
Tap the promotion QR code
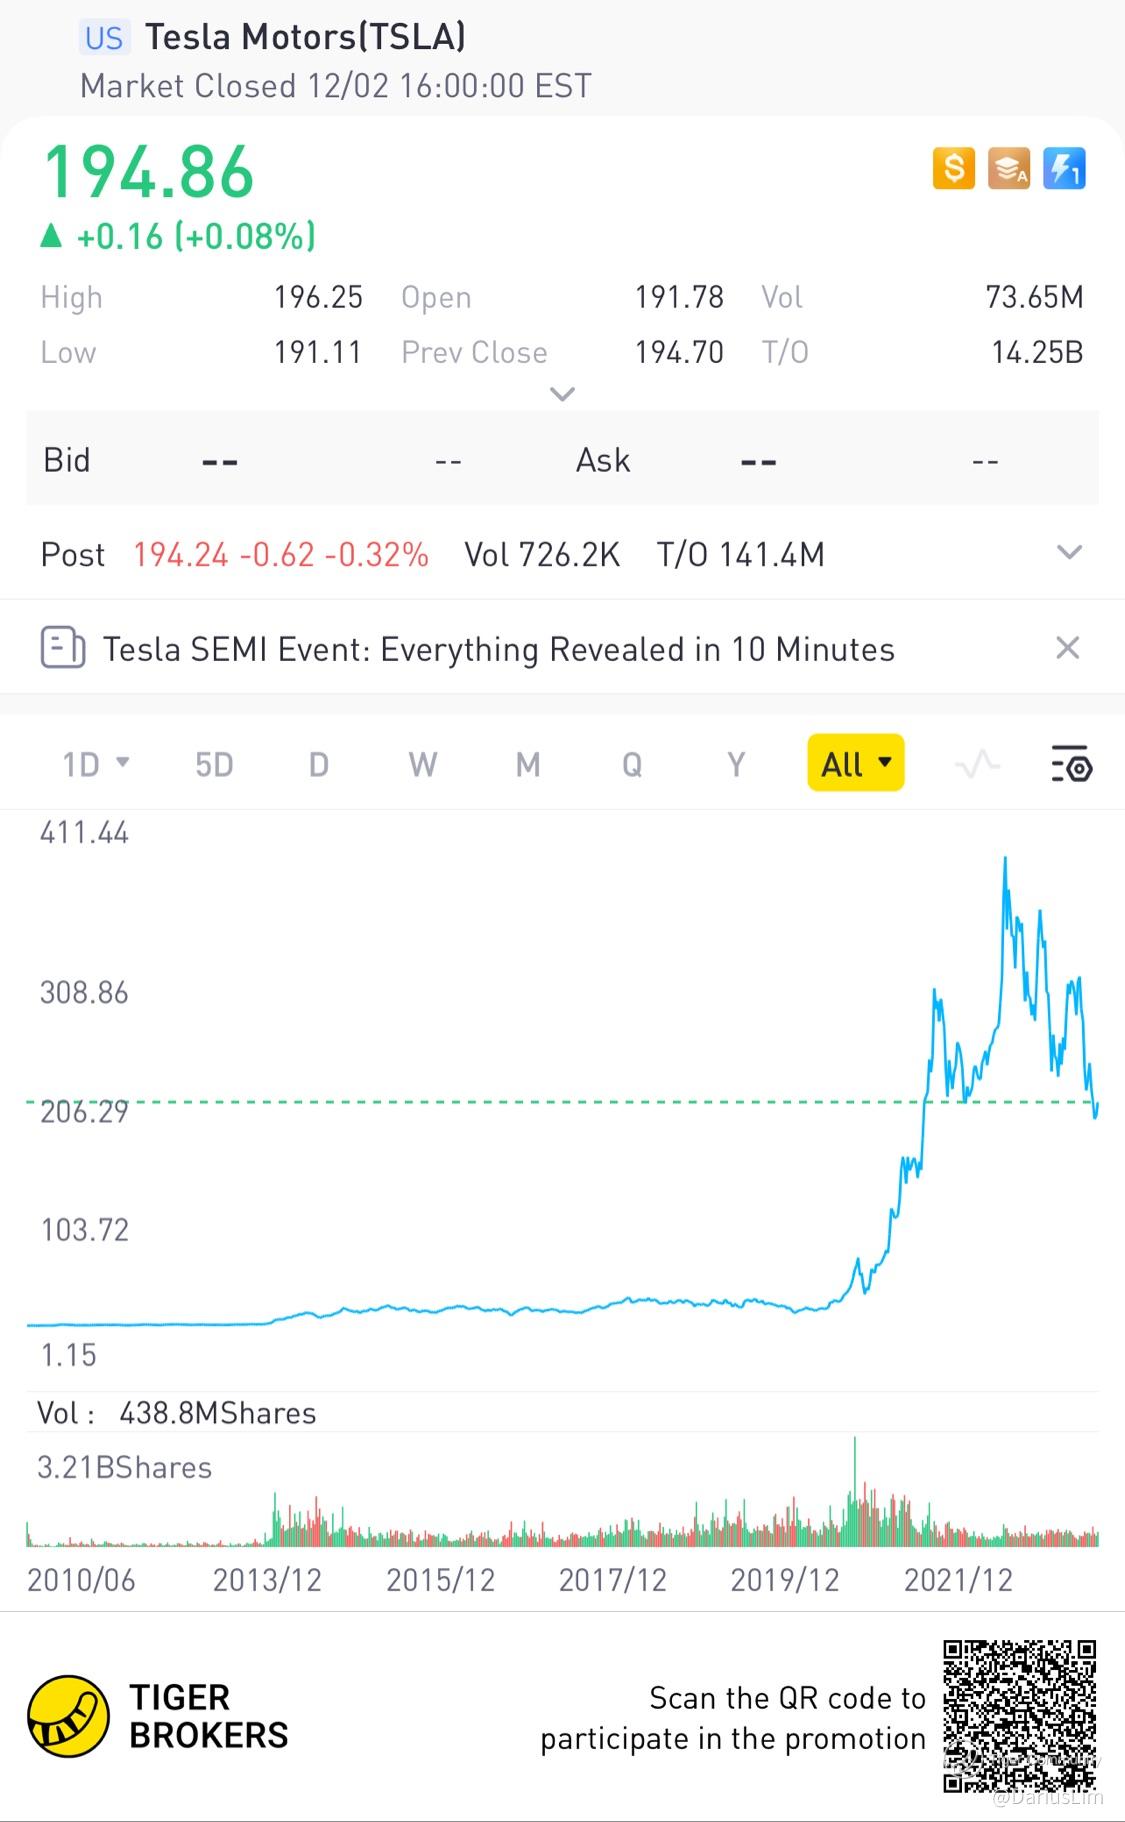click(x=1019, y=1715)
